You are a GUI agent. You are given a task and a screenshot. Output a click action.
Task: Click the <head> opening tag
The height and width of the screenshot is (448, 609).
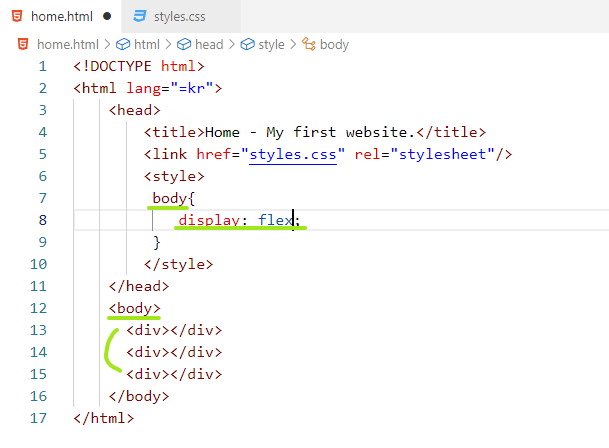click(x=134, y=110)
